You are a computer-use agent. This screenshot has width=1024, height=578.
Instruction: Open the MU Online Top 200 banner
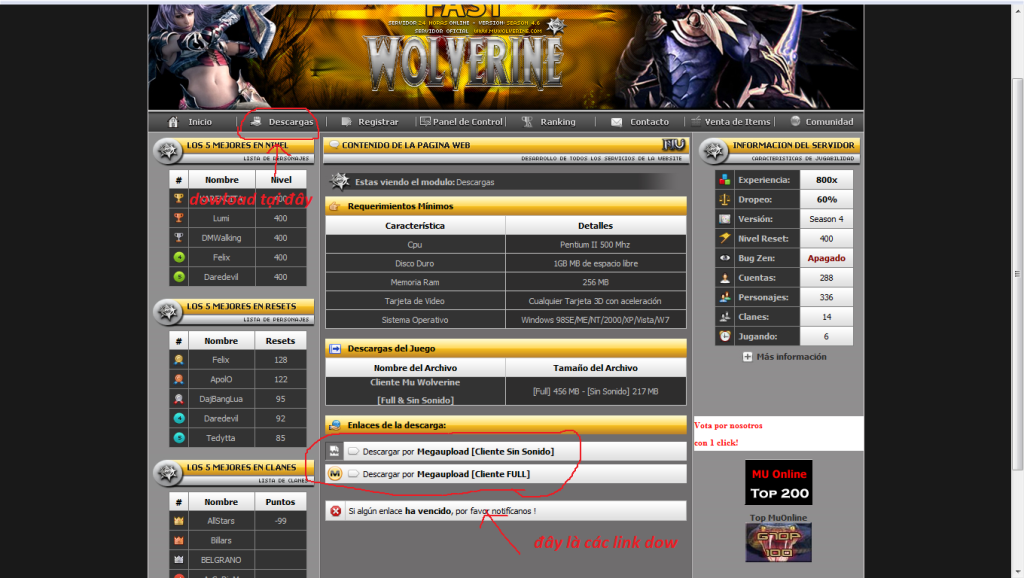click(778, 483)
